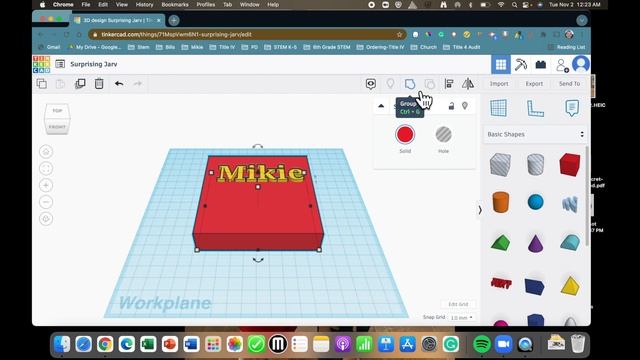Zoom in with the plus button
The height and width of the screenshot is (360, 640).
click(46, 185)
